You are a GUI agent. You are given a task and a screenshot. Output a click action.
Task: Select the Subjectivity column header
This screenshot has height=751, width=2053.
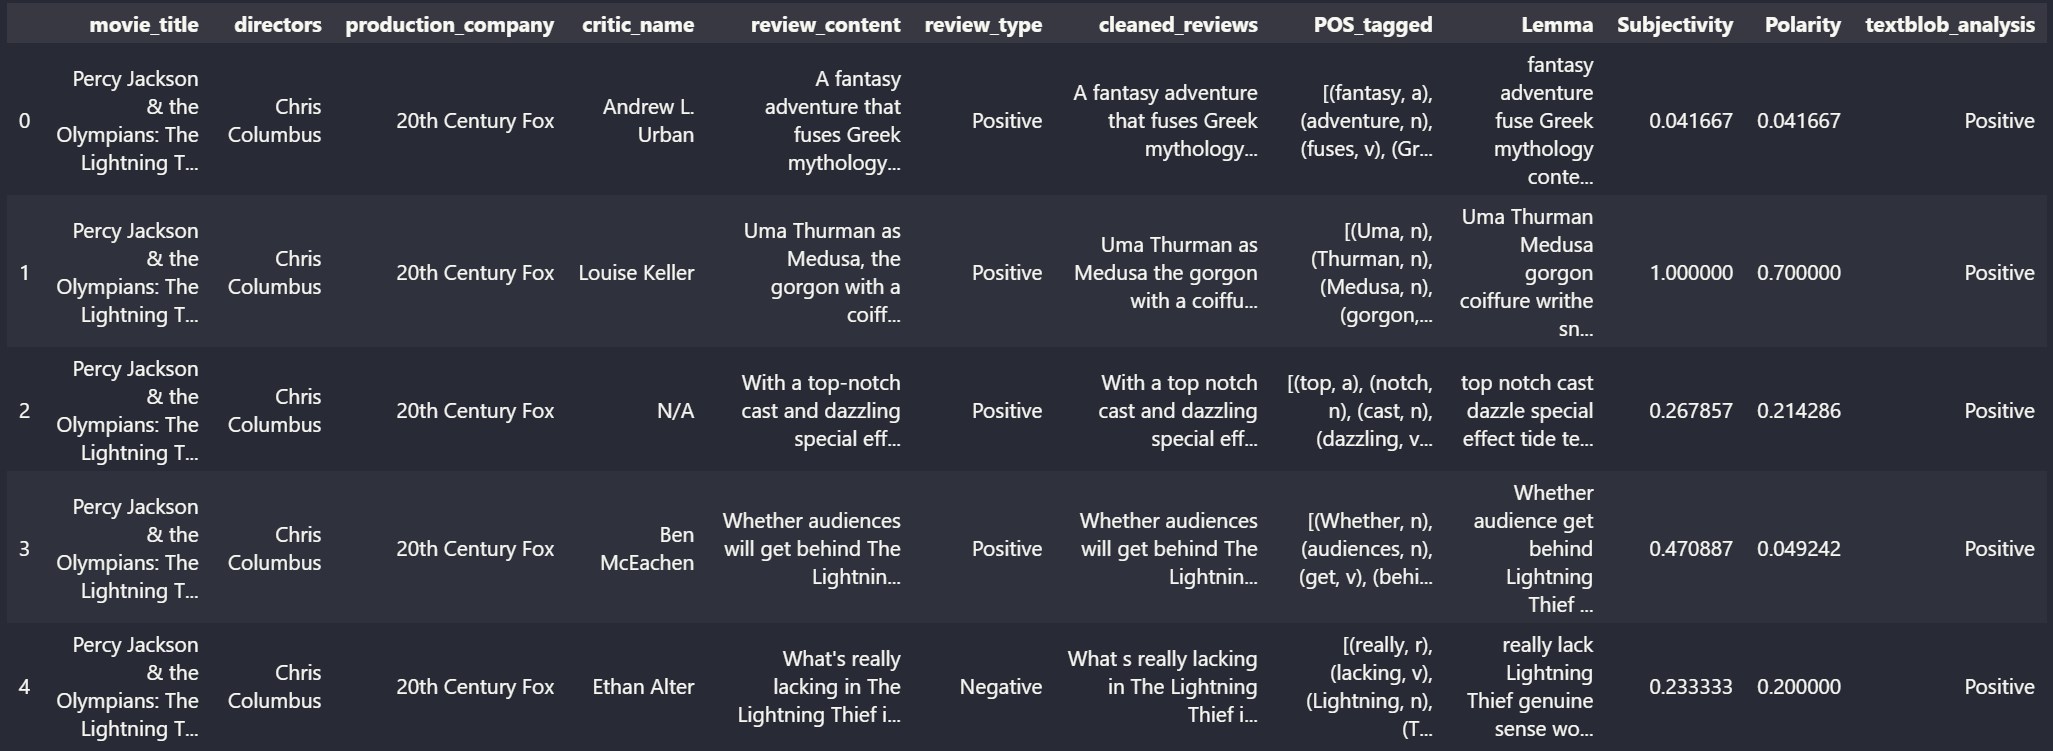point(1675,25)
